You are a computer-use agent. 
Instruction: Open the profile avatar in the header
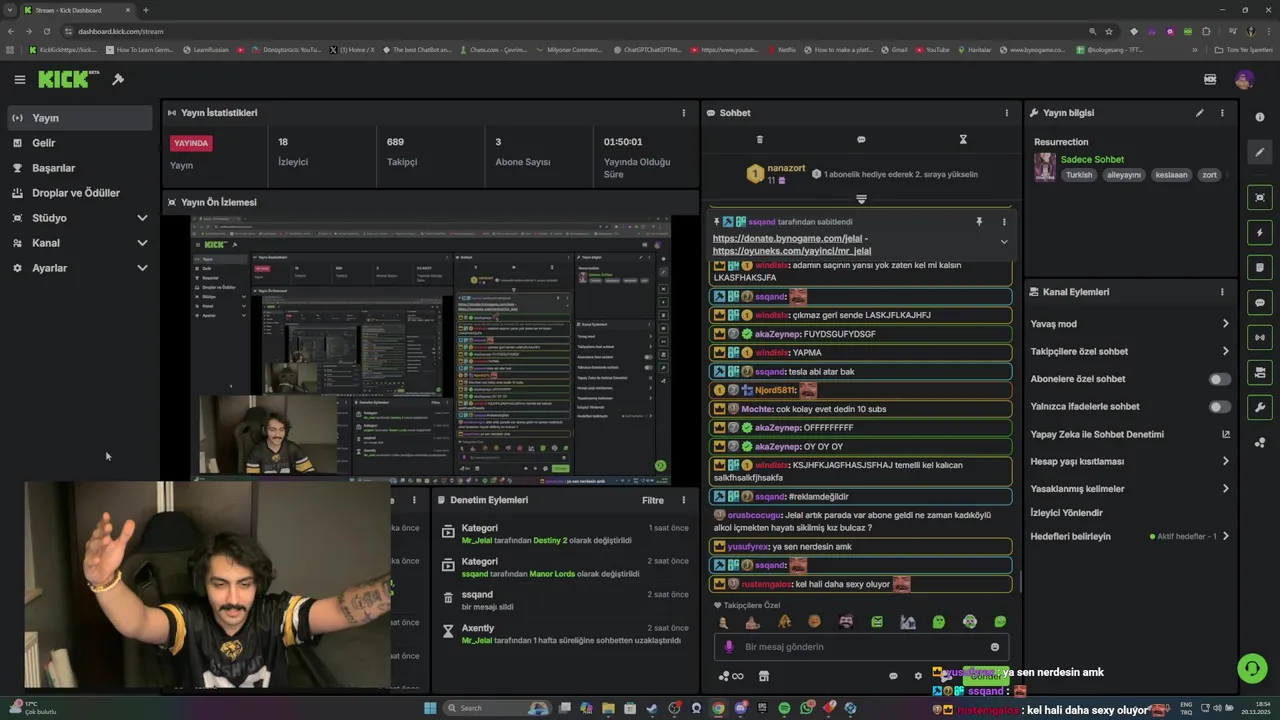click(1244, 79)
